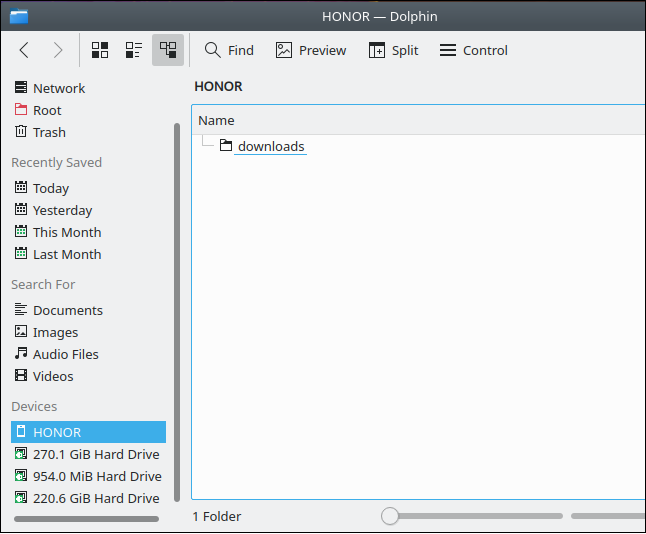Click the 270.1 GiB drive icon

tap(21, 453)
